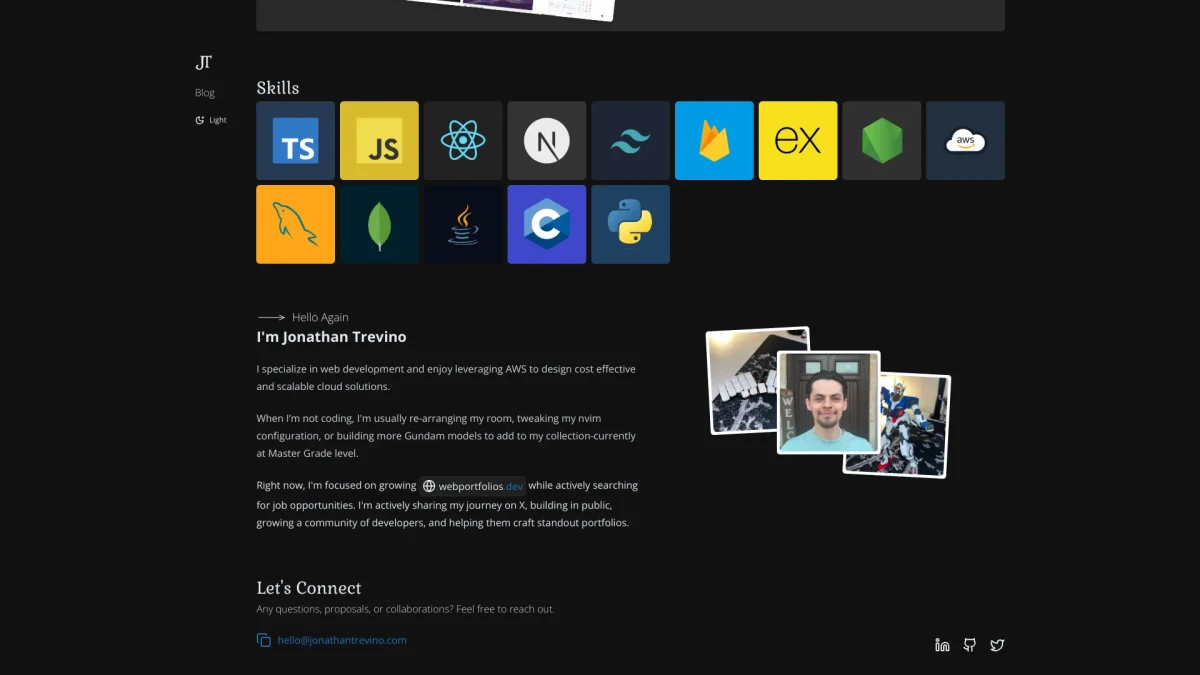1200x675 pixels.
Task: Click the TypeScript skill tile
Action: (x=295, y=140)
